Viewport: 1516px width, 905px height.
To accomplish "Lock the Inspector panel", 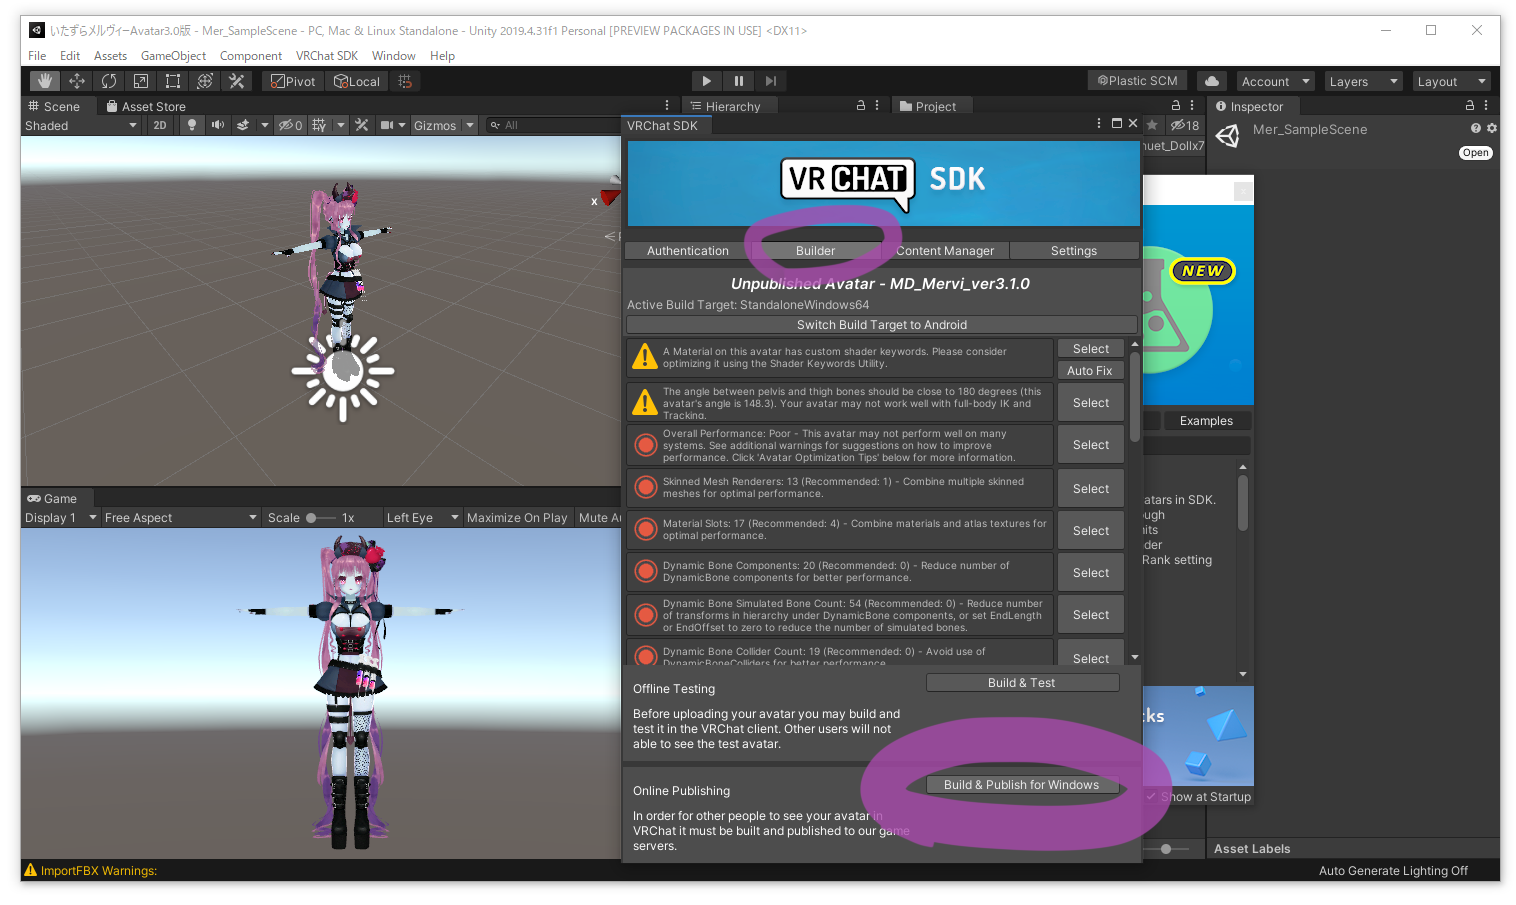I will pos(1469,105).
